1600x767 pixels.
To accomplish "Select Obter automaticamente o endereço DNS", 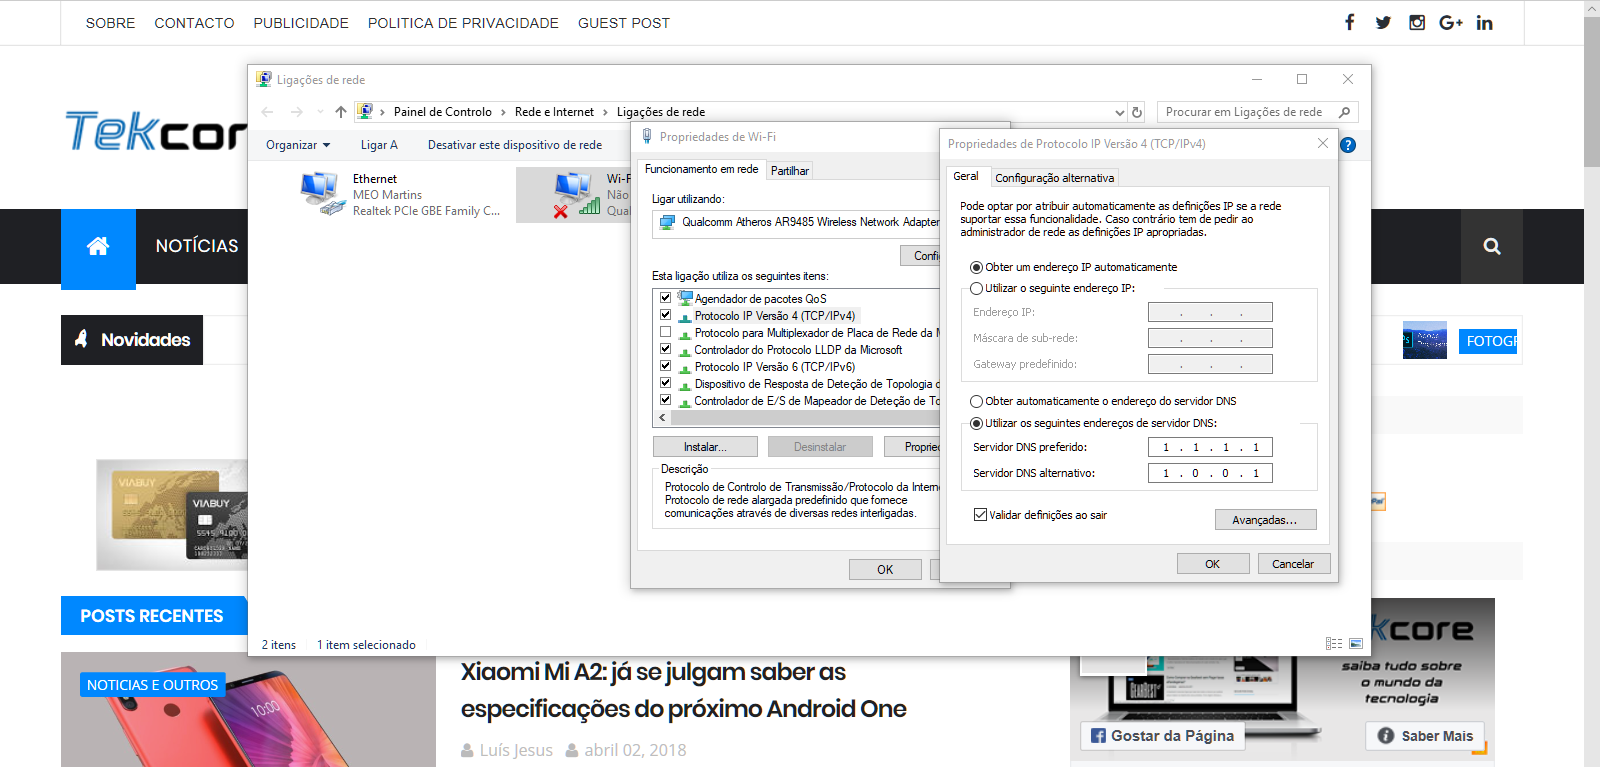I will [976, 402].
